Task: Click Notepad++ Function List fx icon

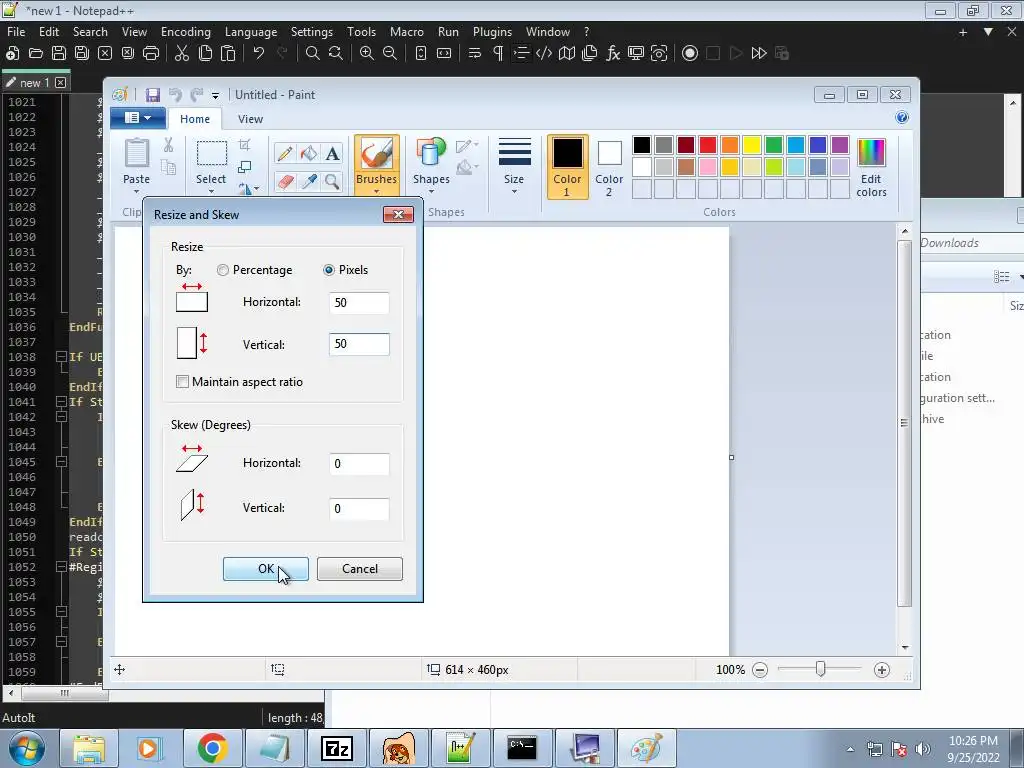Action: coord(613,54)
